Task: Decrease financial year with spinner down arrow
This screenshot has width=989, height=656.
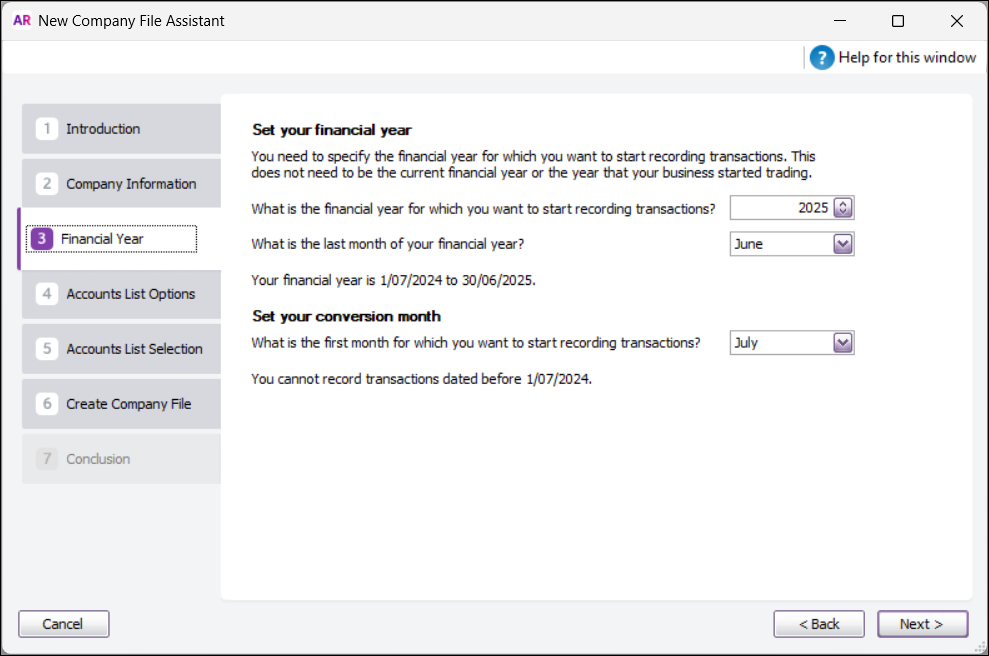Action: tap(843, 211)
